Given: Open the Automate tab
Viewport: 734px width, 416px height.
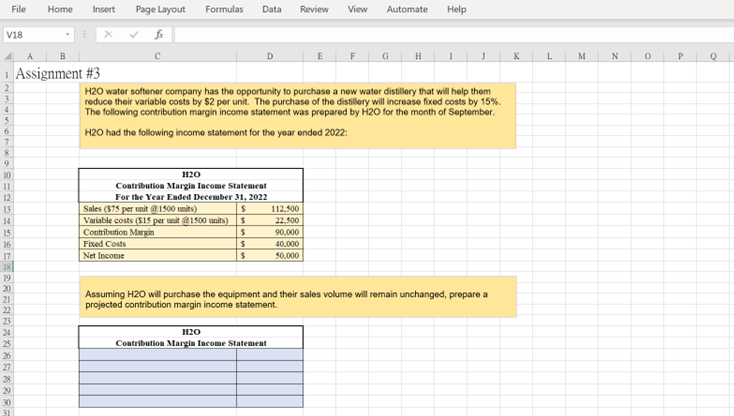Looking at the screenshot, I should [407, 9].
